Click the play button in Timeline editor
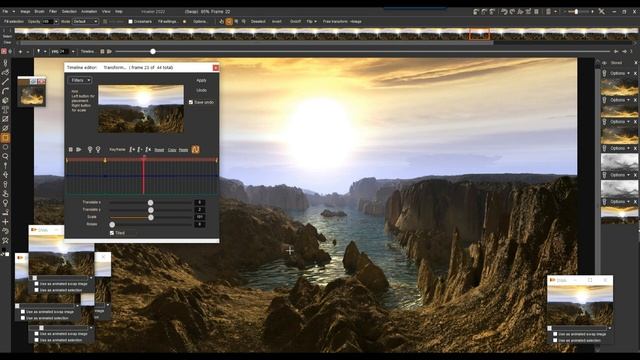Image resolution: width=640 pixels, height=360 pixels. 79,150
